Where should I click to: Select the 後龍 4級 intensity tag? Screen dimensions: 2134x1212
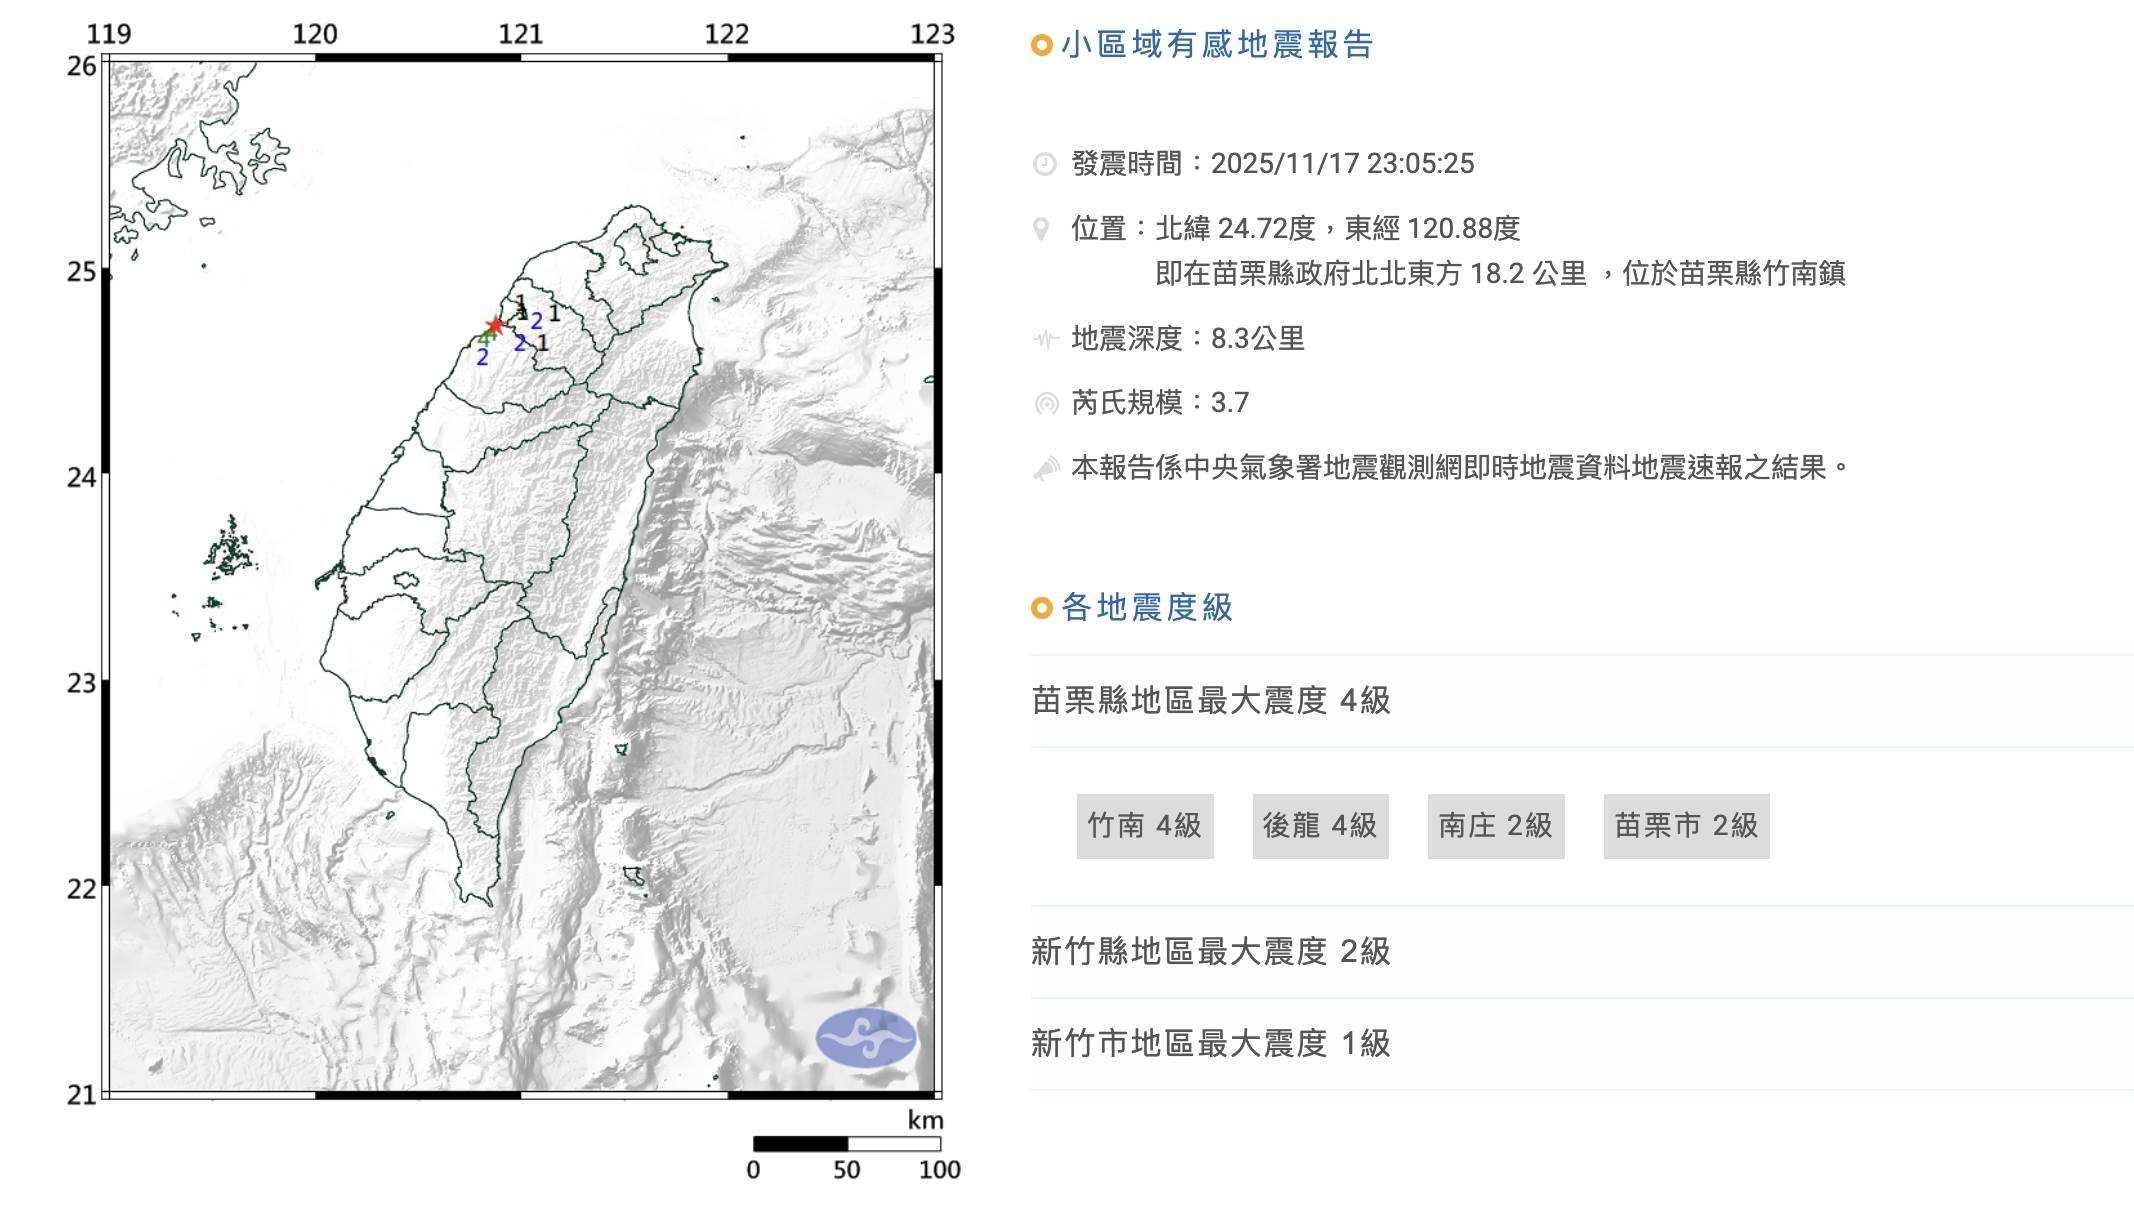[1320, 826]
